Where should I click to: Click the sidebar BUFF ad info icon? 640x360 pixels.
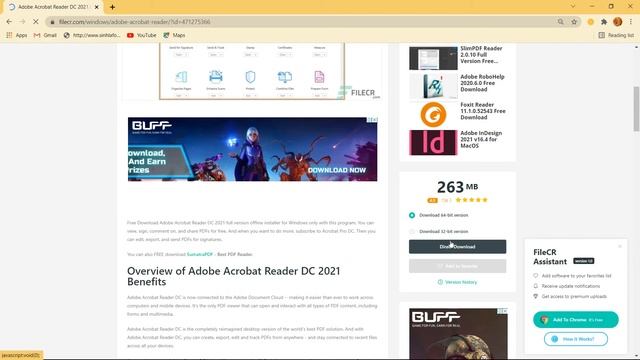pos(502,311)
